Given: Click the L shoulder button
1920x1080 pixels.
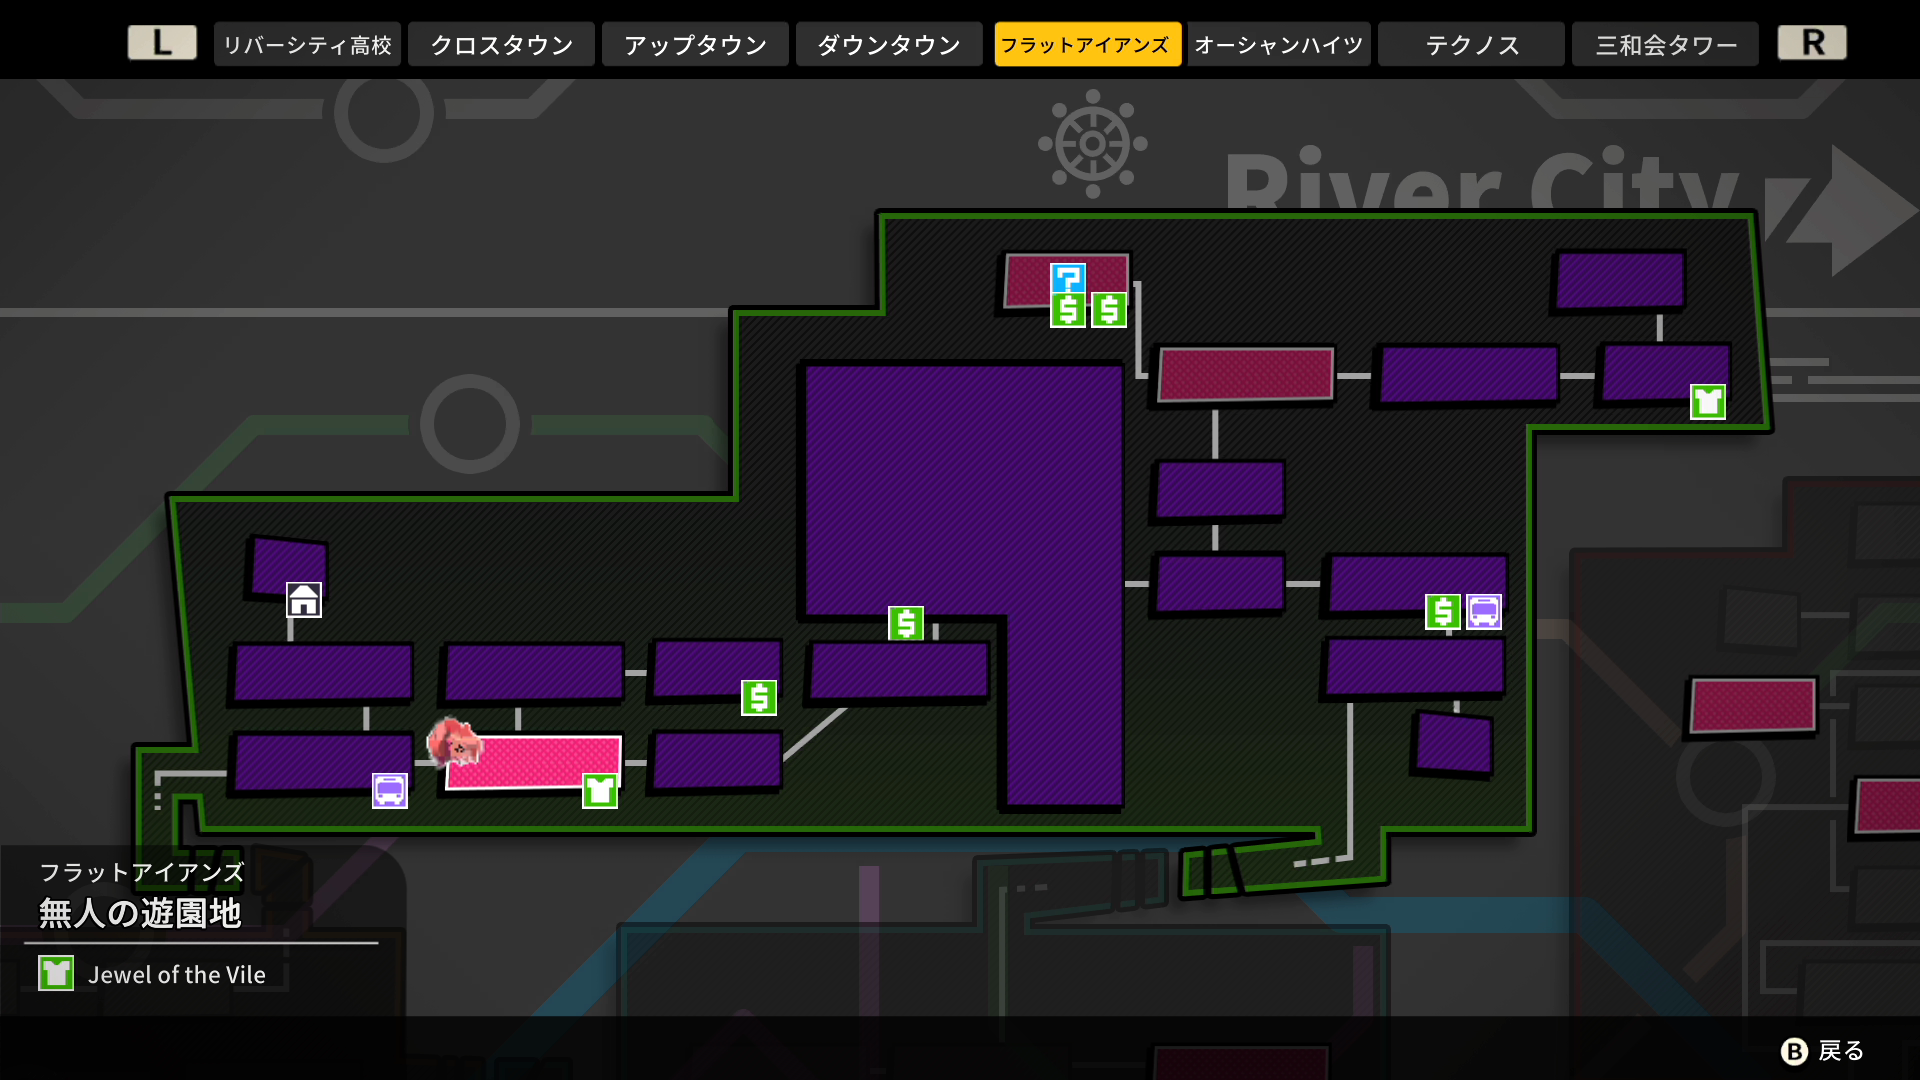Looking at the screenshot, I should [x=162, y=43].
